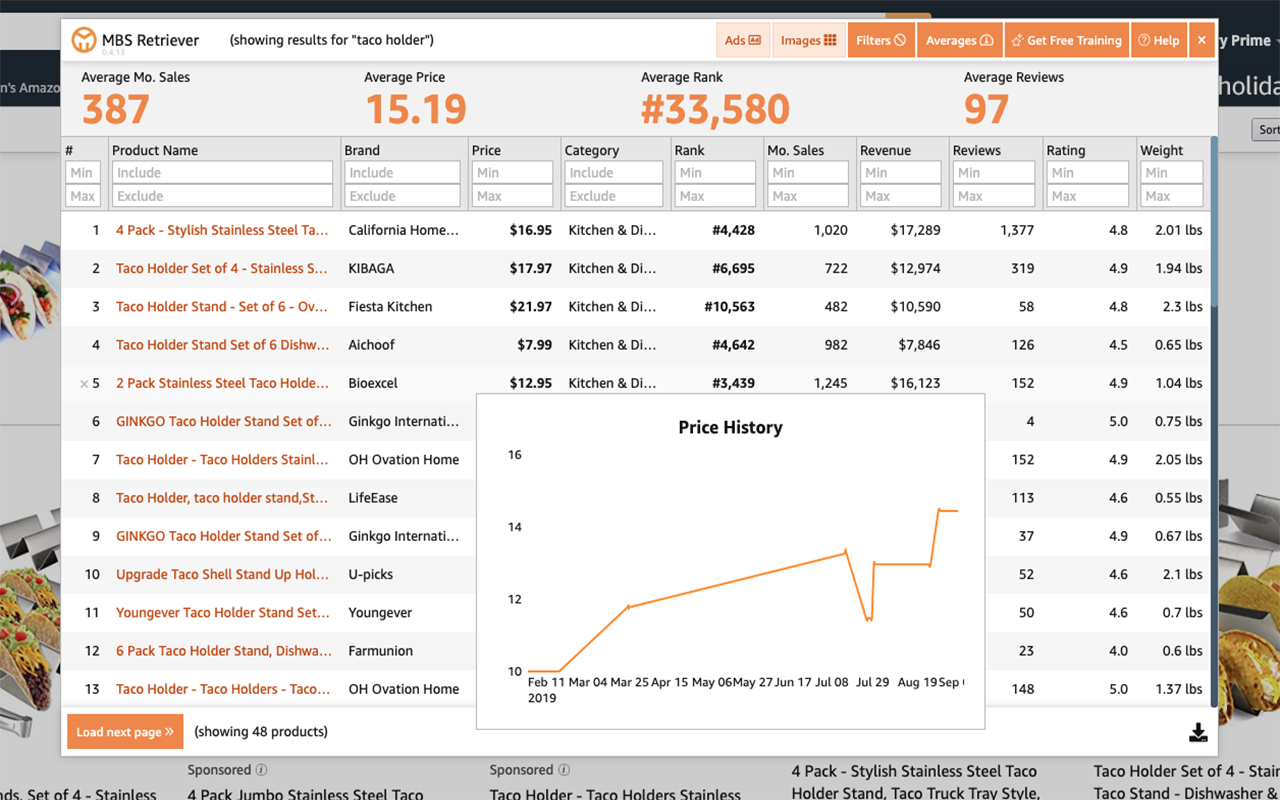Sort by the Revenue column header
The image size is (1280, 800).
click(x=885, y=150)
